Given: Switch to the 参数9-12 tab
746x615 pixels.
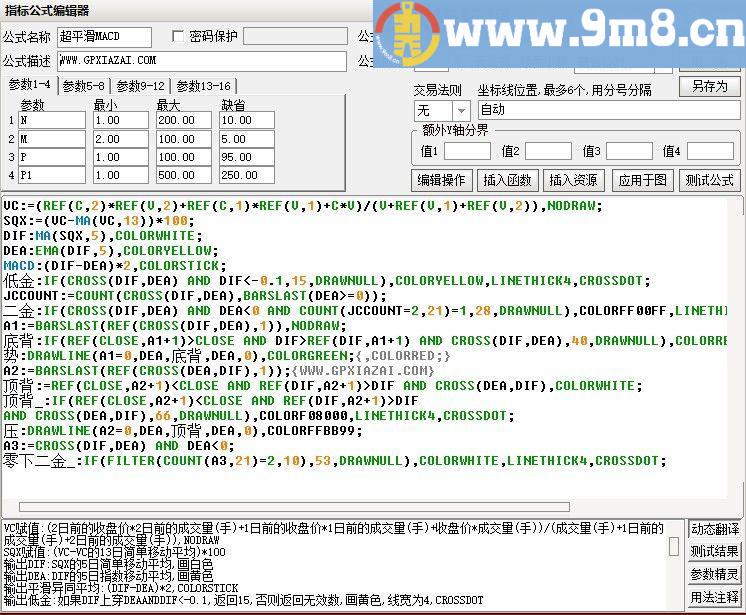Looking at the screenshot, I should tap(140, 86).
